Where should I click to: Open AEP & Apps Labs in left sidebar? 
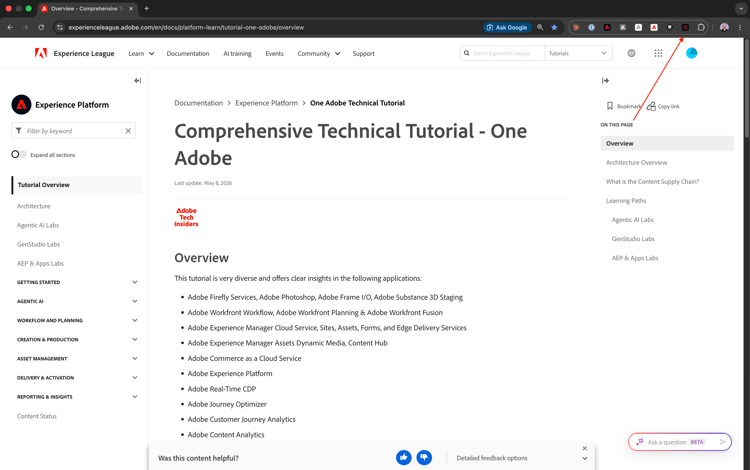pos(40,263)
